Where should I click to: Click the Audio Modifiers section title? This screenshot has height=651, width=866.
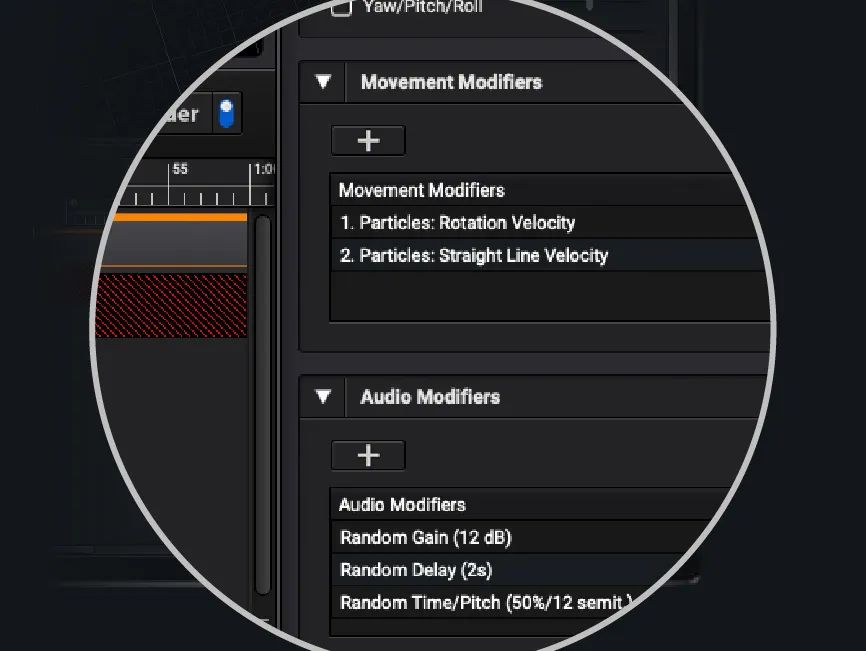[x=430, y=397]
